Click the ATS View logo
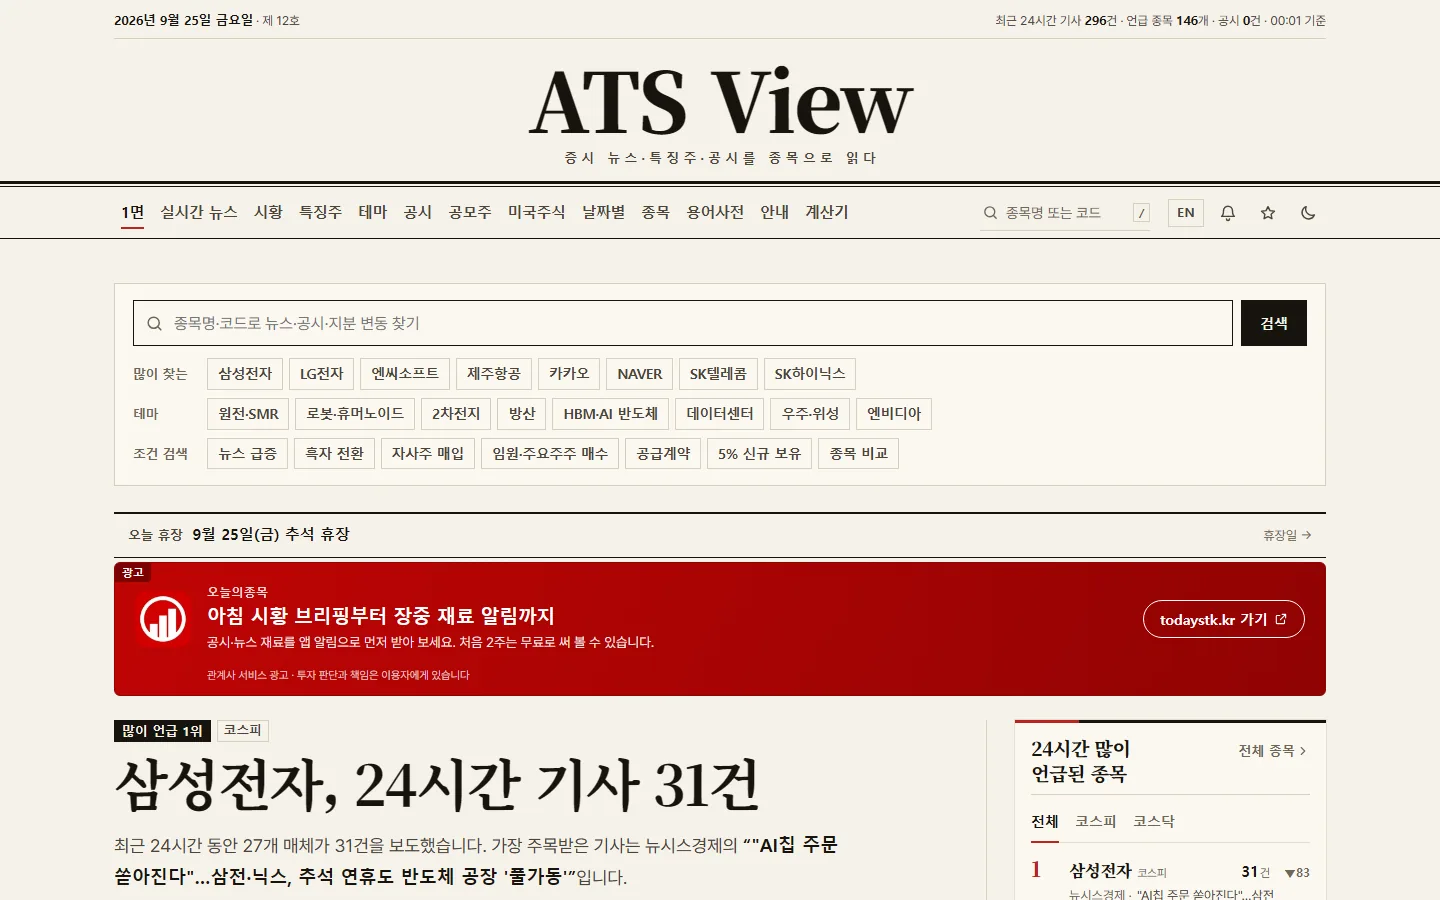Viewport: 1440px width, 900px height. (x=720, y=102)
